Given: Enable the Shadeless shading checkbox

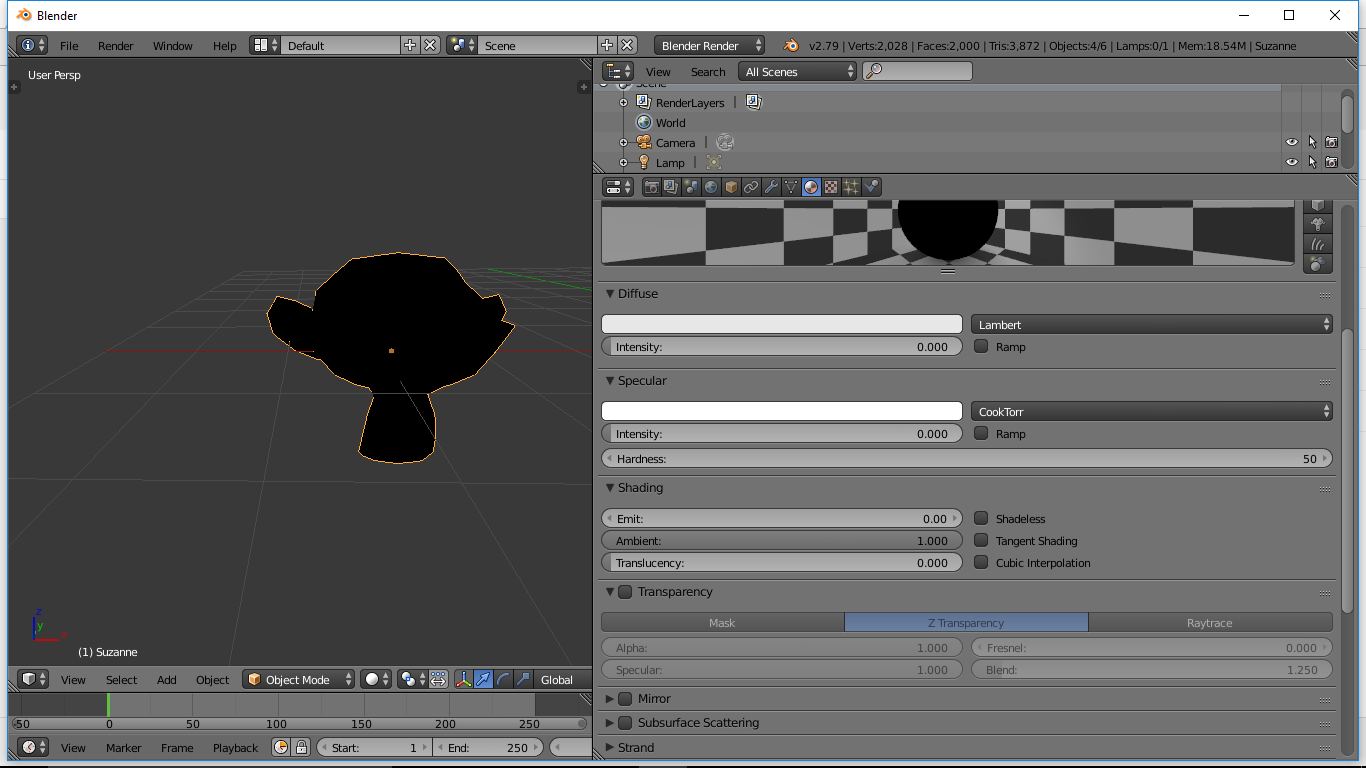Looking at the screenshot, I should (981, 518).
